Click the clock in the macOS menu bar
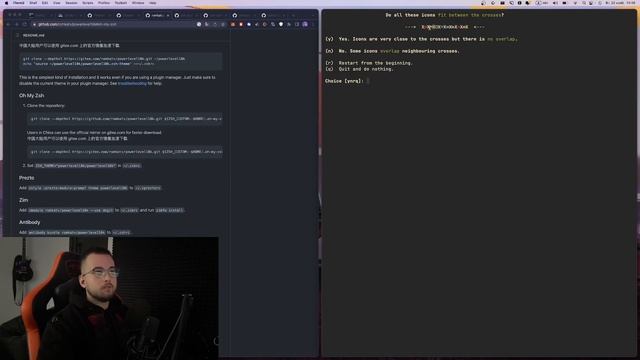The height and width of the screenshot is (360, 640). (620, 3)
